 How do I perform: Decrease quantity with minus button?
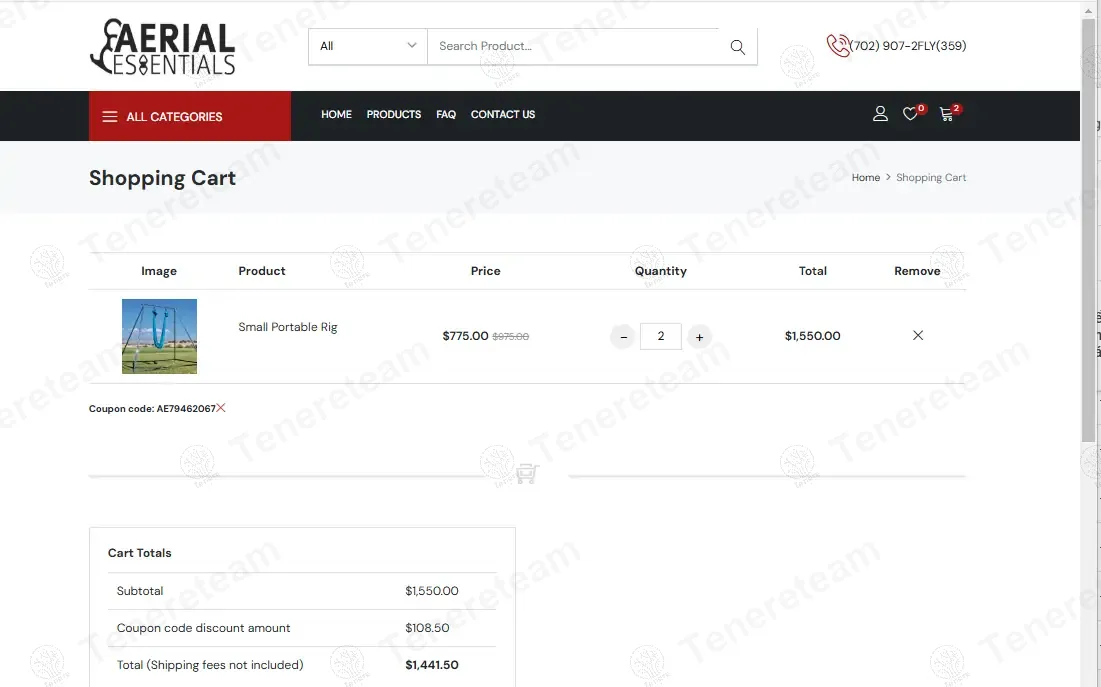(x=623, y=337)
